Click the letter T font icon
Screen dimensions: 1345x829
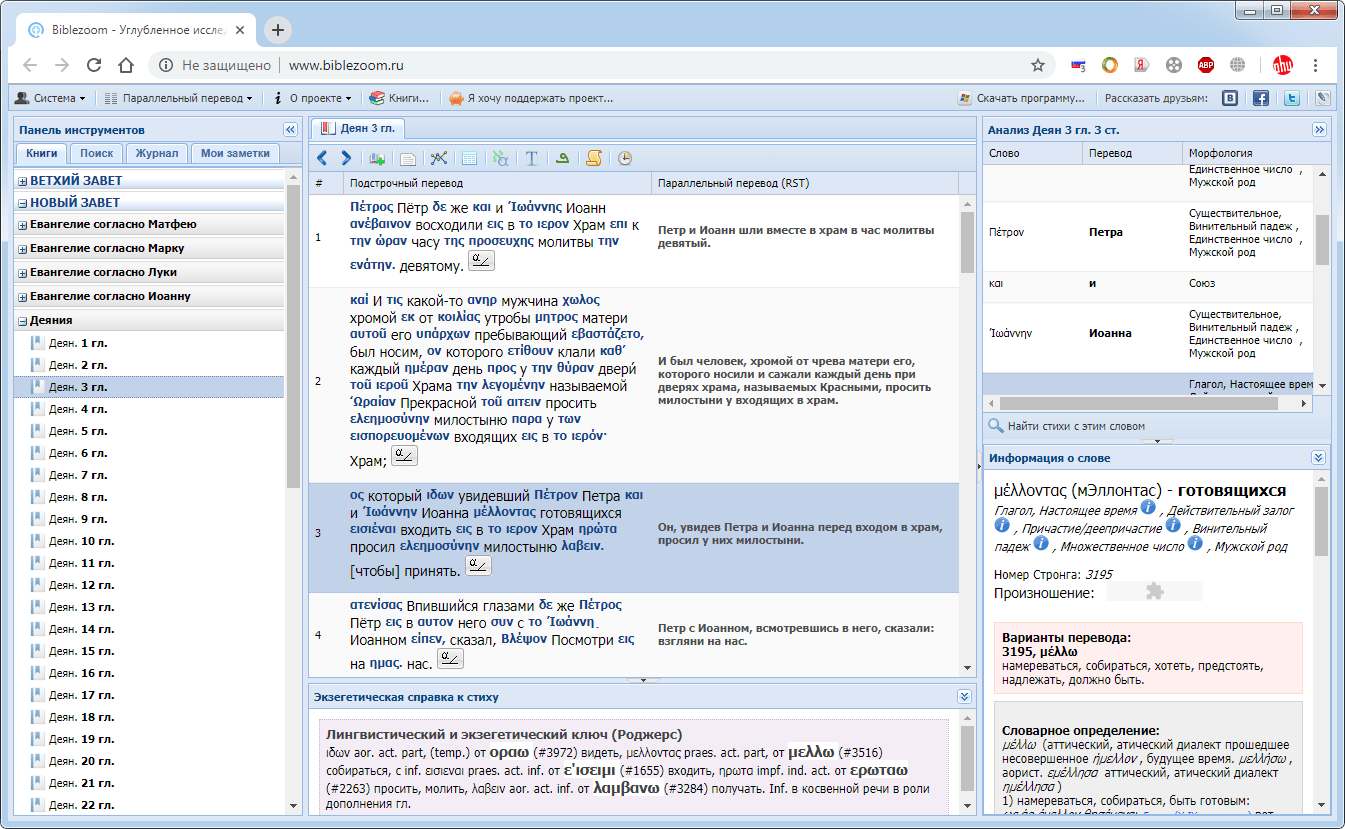[x=532, y=158]
